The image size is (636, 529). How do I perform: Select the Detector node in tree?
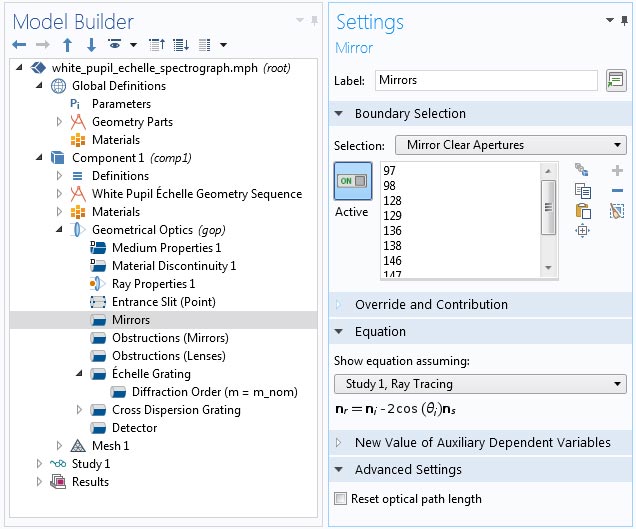click(x=134, y=428)
